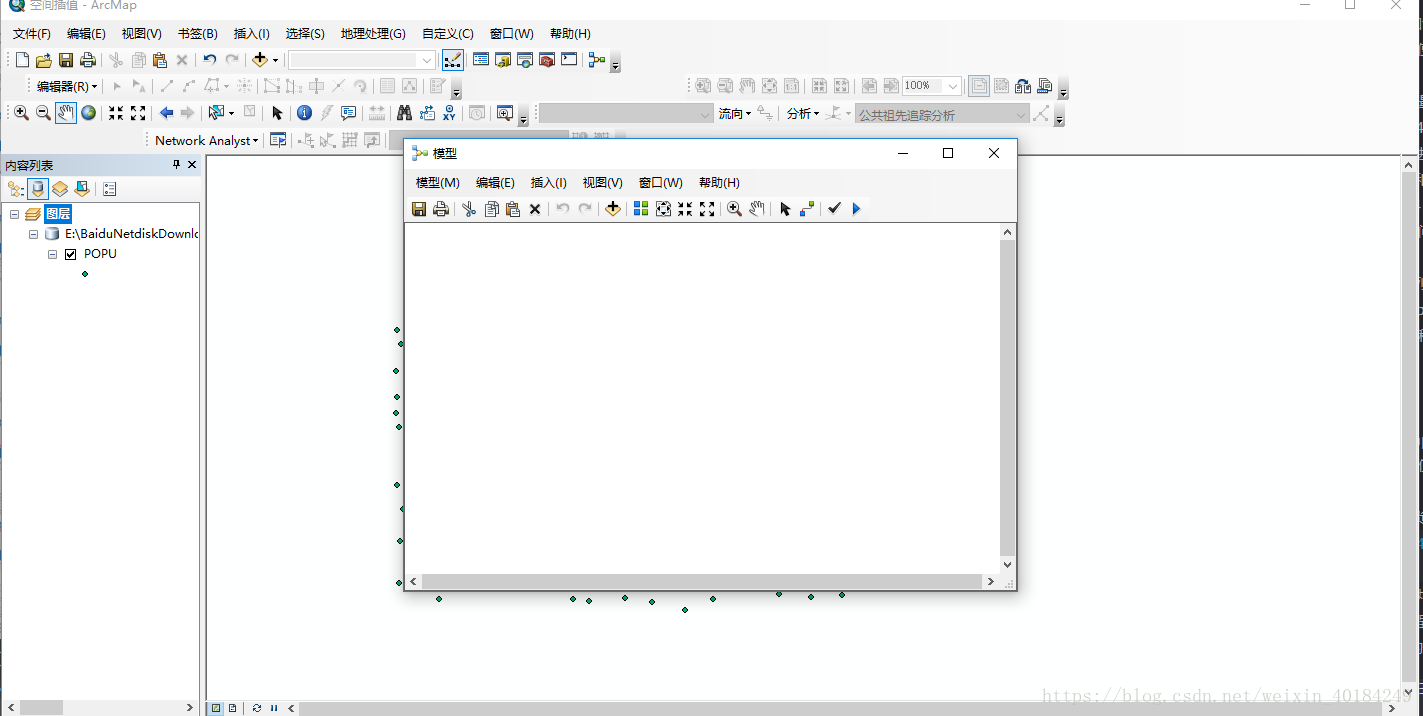Toggle the Editor toolbar icon
The width and height of the screenshot is (1423, 716).
point(453,60)
